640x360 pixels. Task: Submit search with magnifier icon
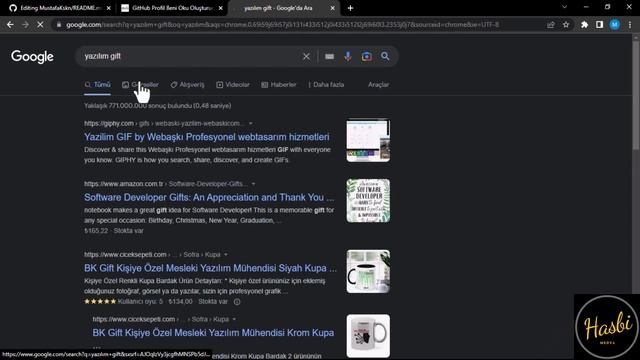point(385,56)
